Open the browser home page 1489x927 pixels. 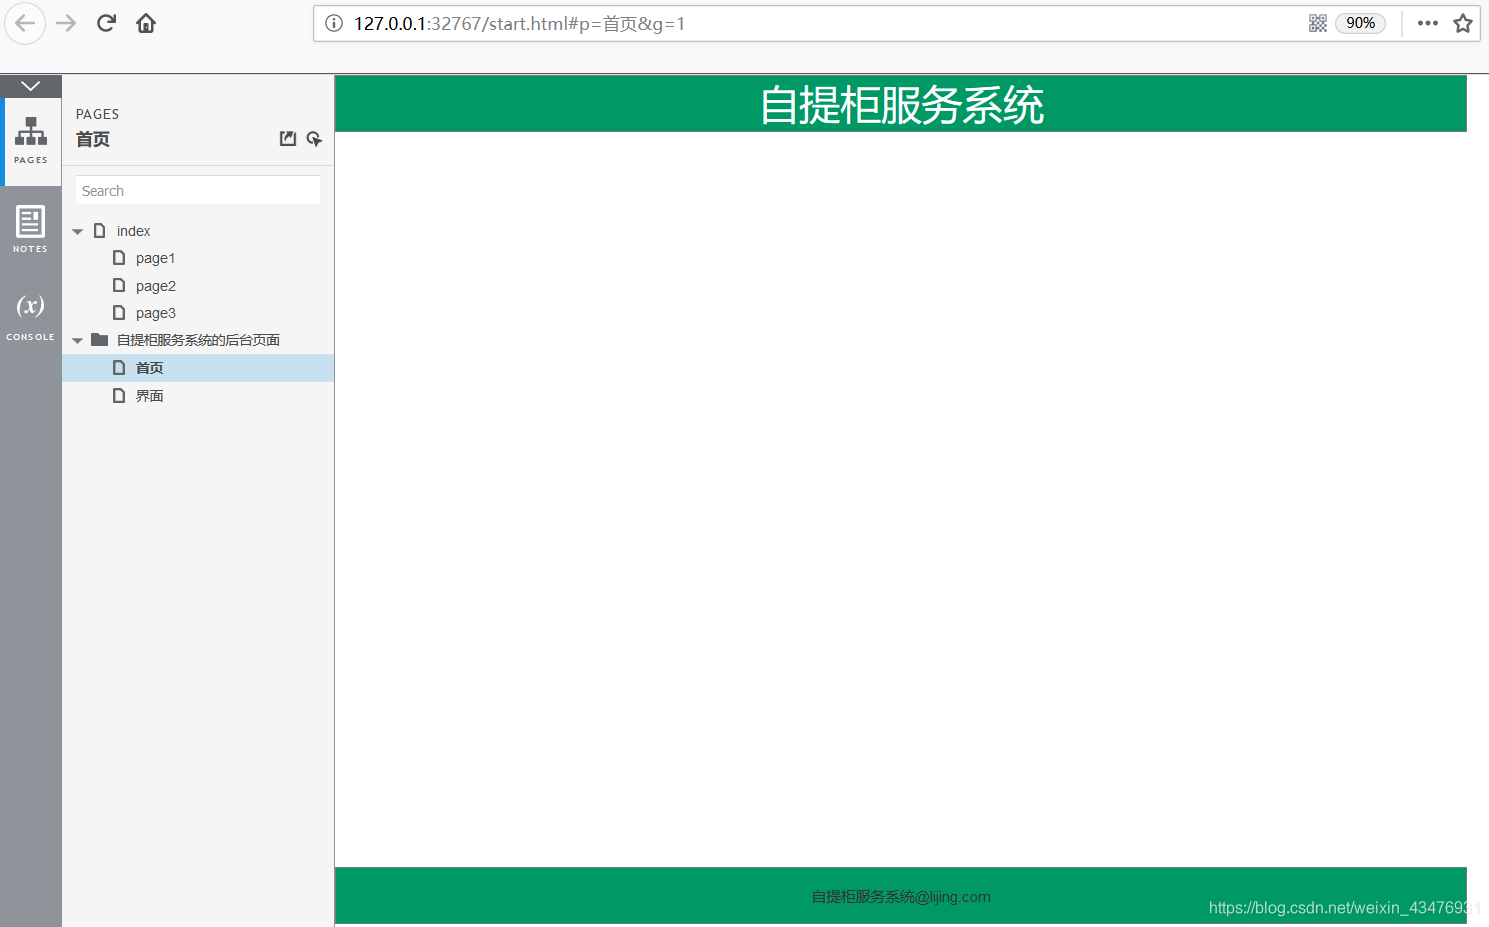[146, 23]
